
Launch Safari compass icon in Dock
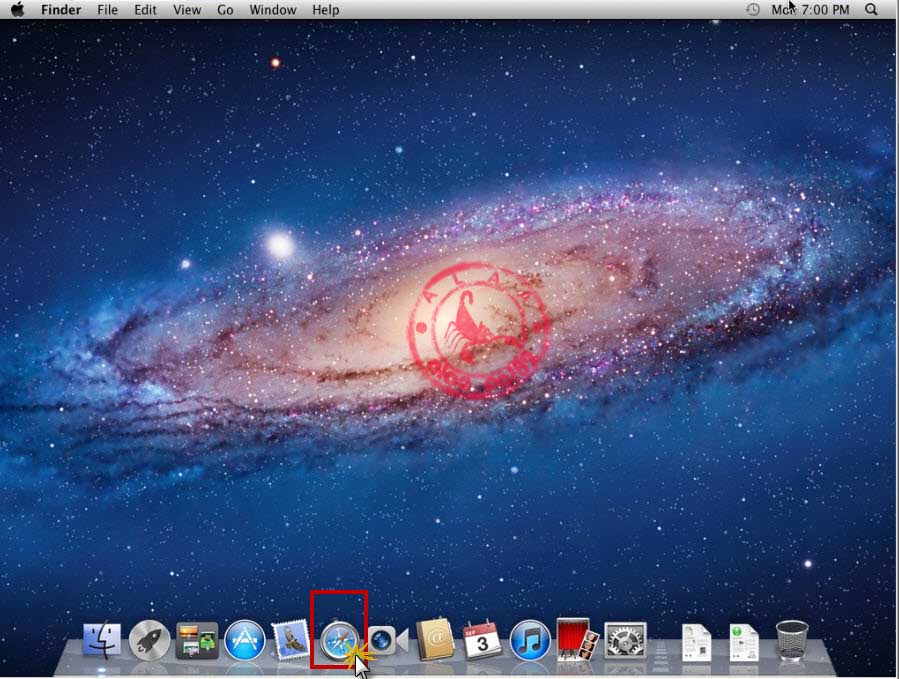339,641
